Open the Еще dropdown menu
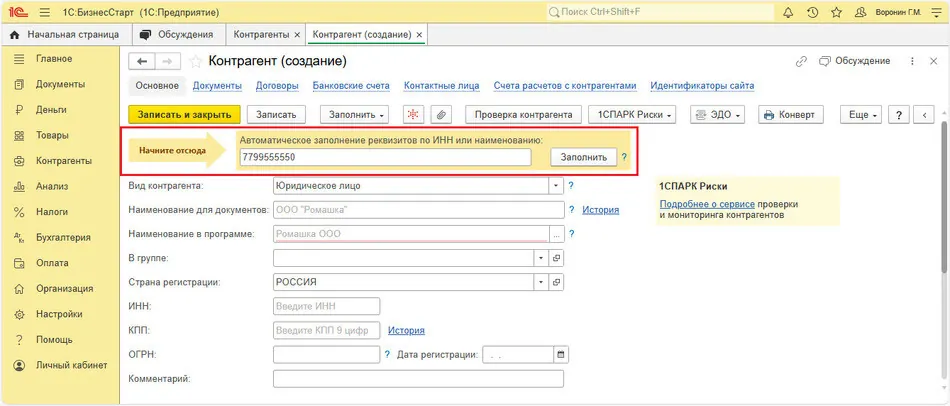Viewport: 950px width, 406px height. pos(862,115)
